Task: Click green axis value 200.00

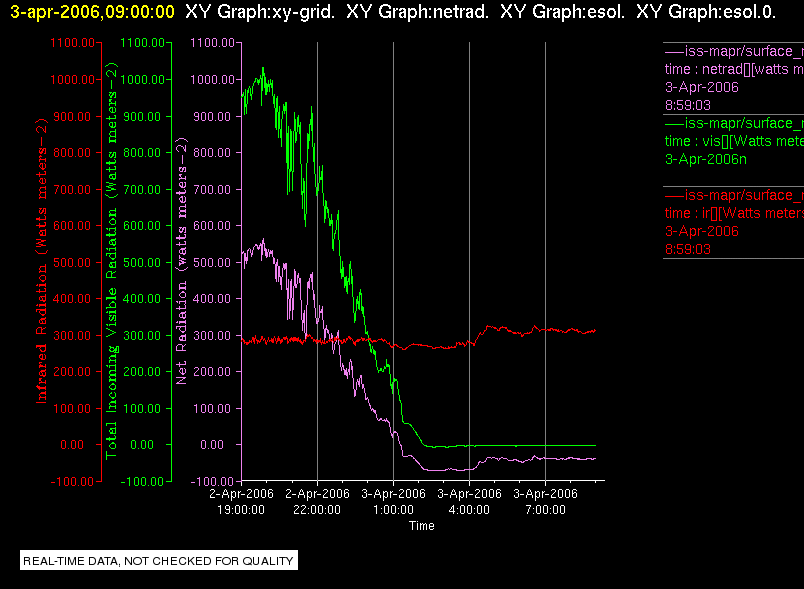Action: [x=142, y=372]
